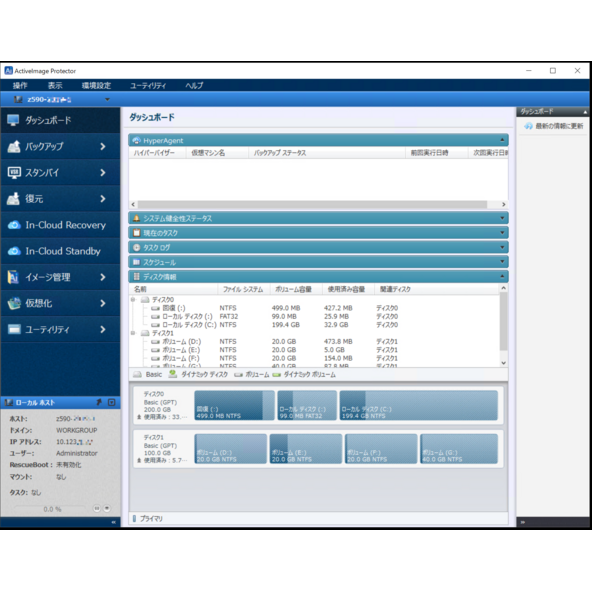Viewport: 592px width, 592px height.
Task: Collapse the HyperAgent panel
Action: coord(502,140)
